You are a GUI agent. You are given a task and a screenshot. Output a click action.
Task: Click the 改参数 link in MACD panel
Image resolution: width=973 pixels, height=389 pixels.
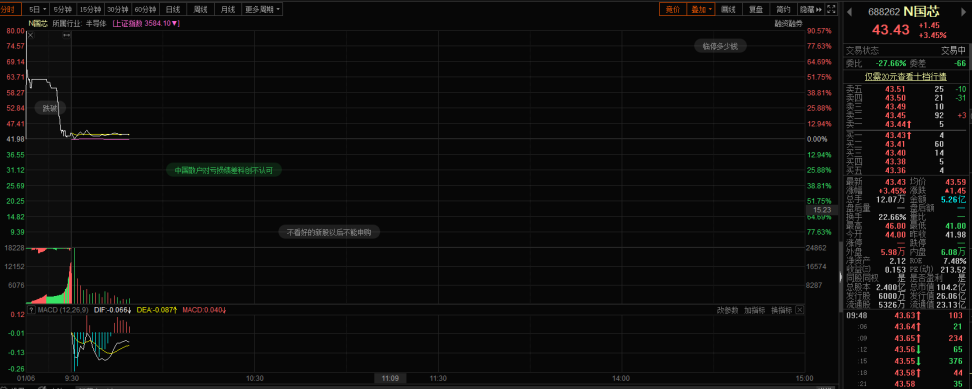(x=728, y=310)
